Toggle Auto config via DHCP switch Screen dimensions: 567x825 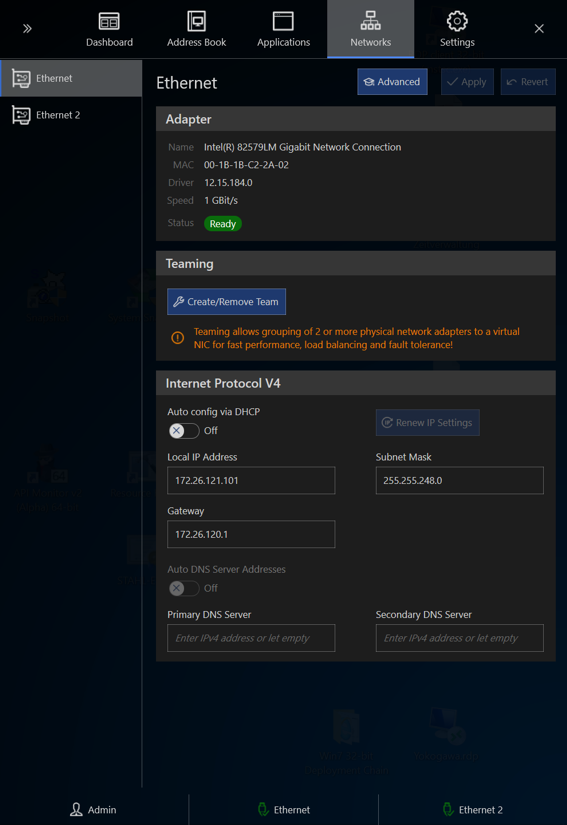(x=184, y=430)
